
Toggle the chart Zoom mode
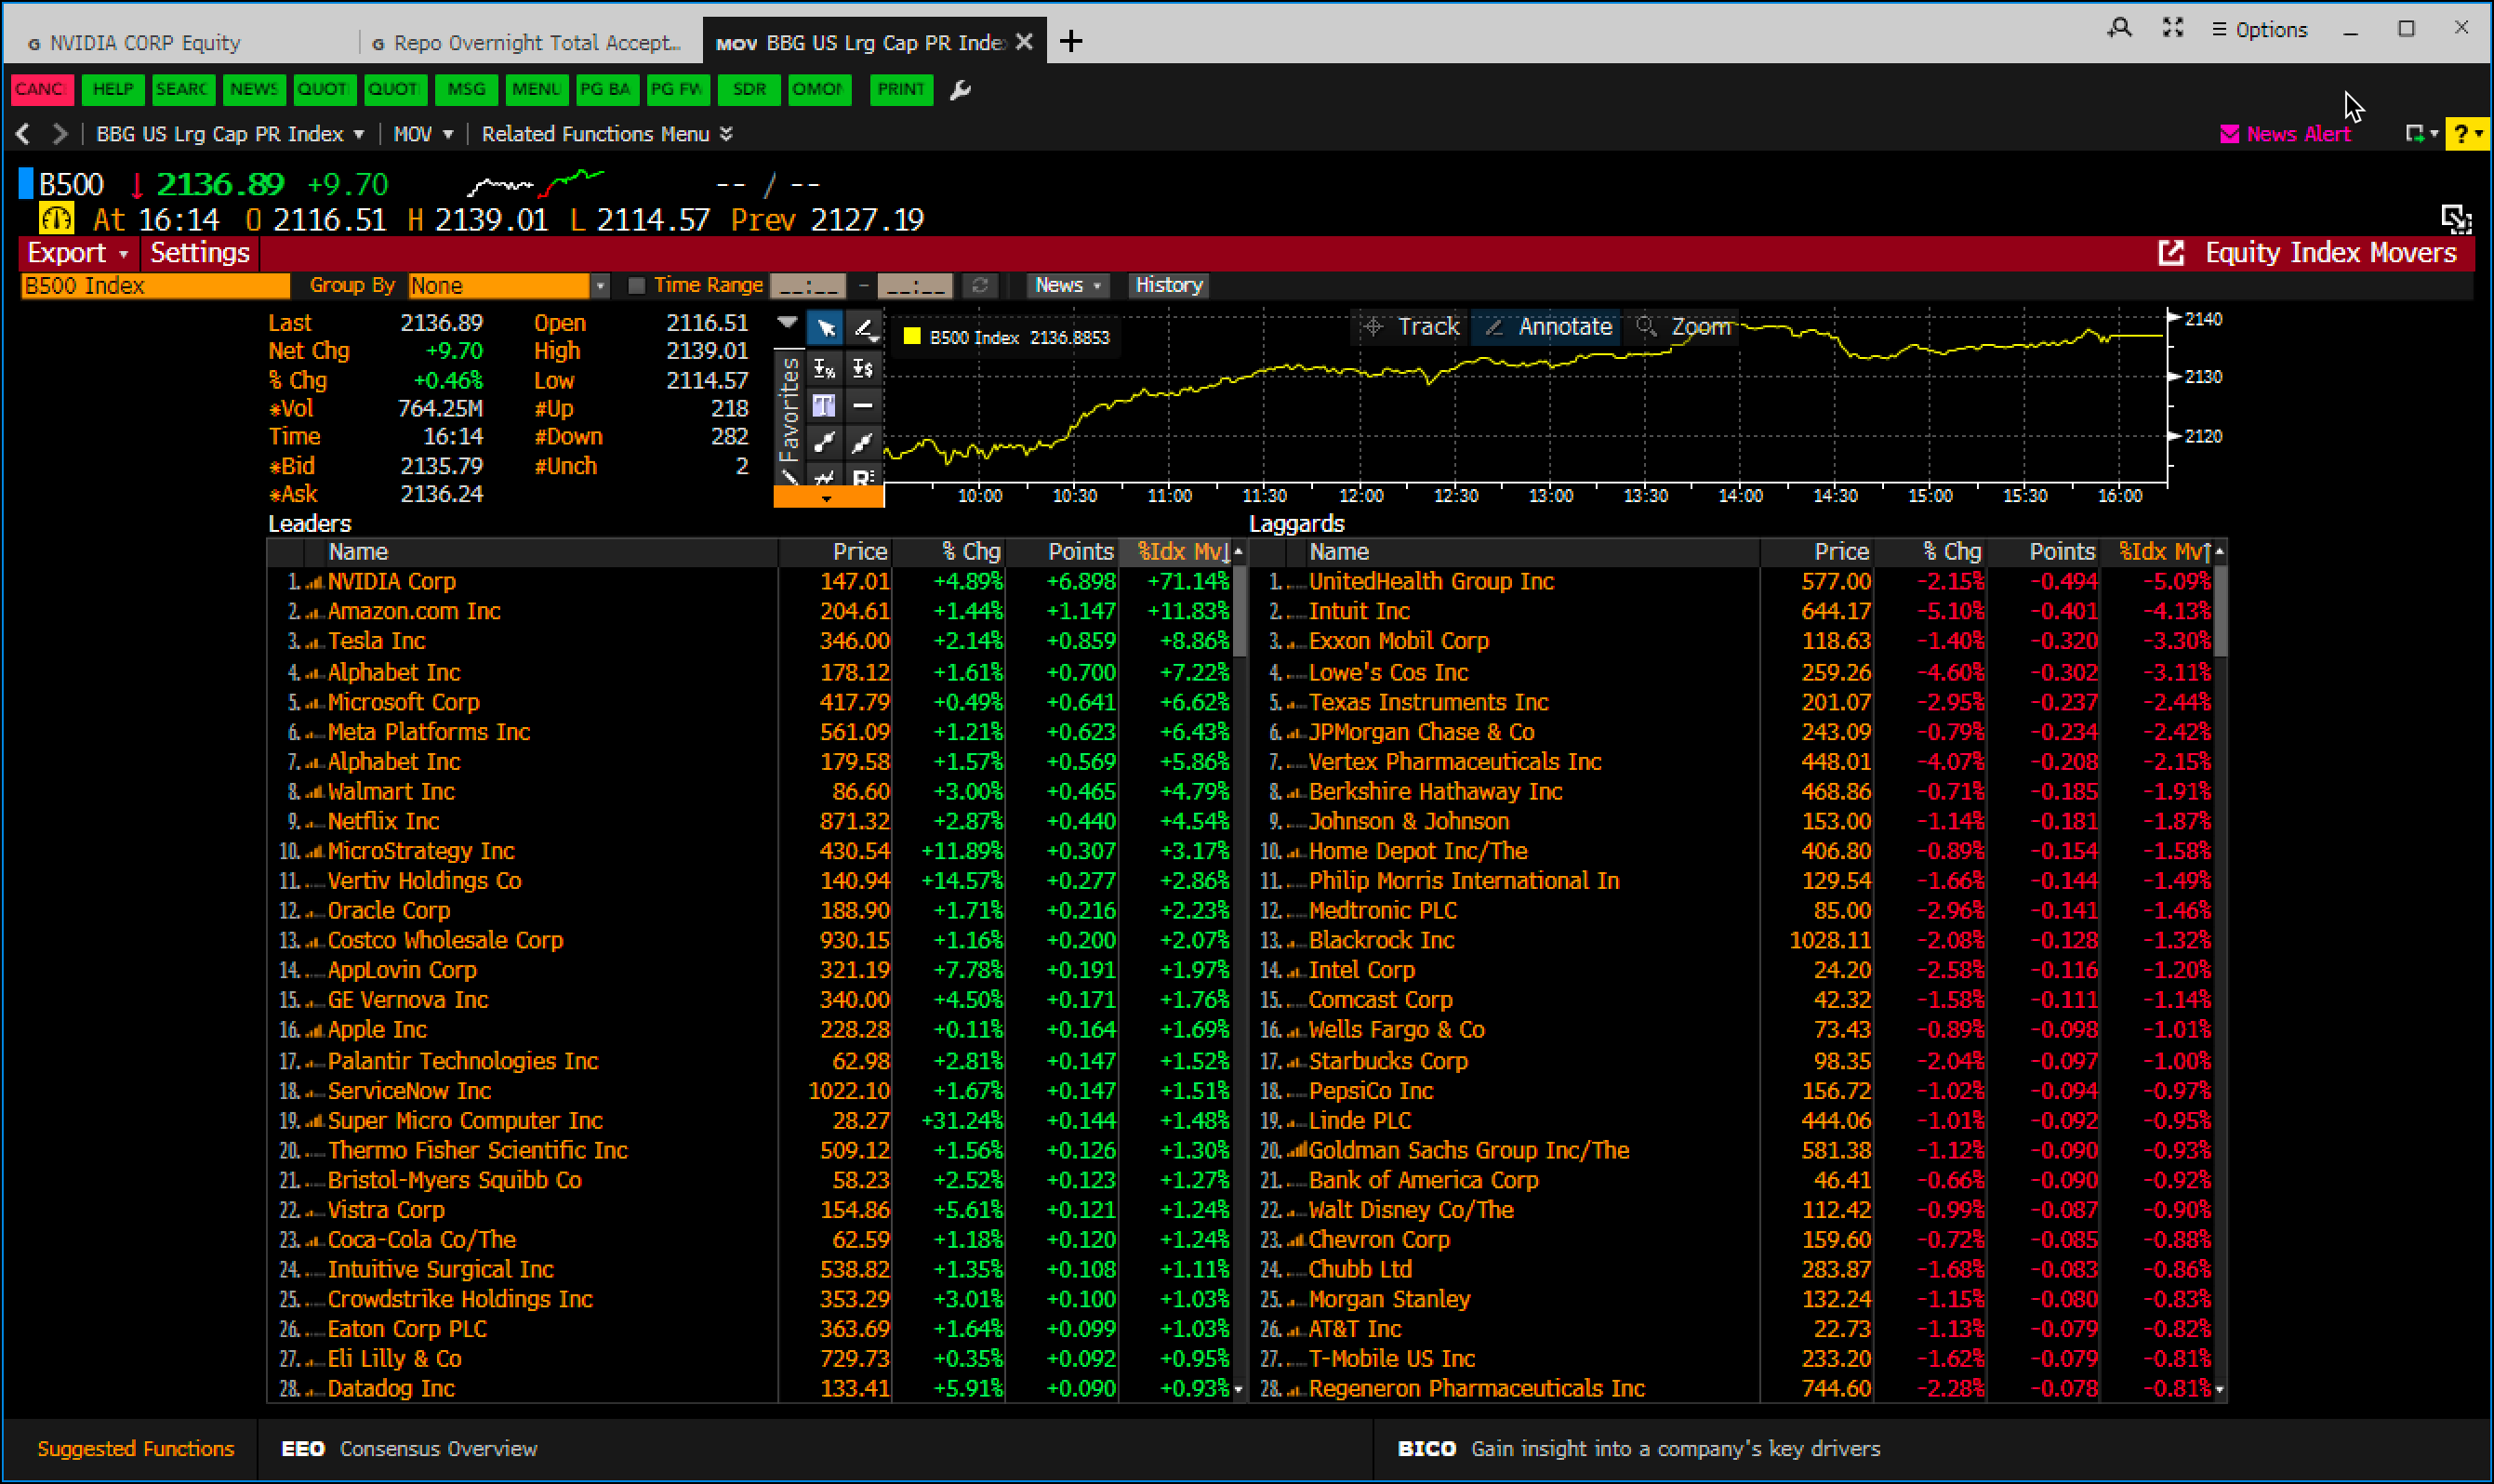tap(1684, 327)
